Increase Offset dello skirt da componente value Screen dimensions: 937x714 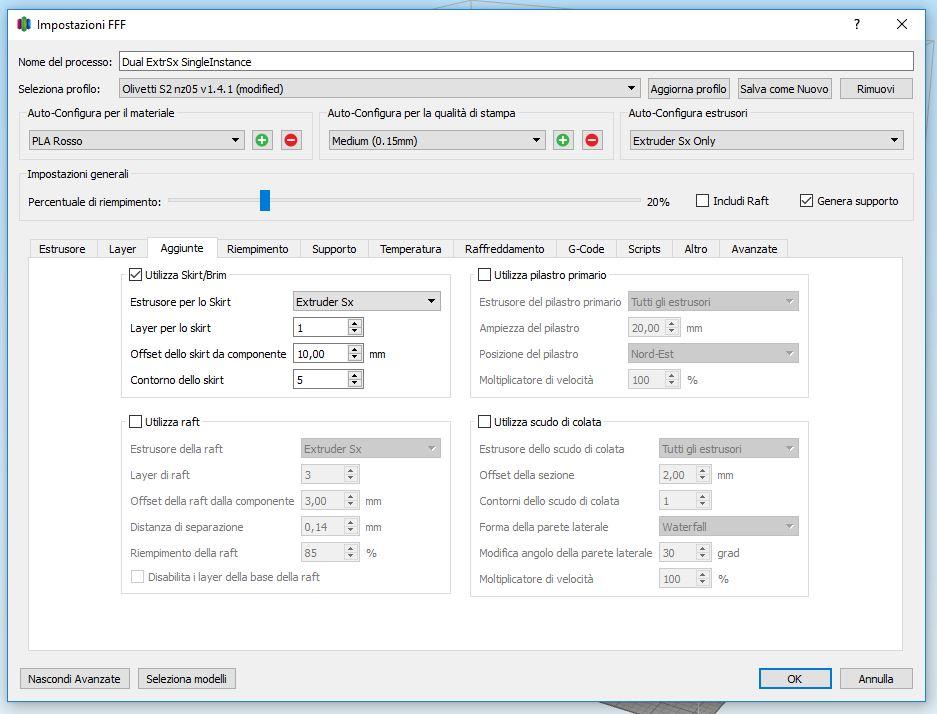(355, 350)
